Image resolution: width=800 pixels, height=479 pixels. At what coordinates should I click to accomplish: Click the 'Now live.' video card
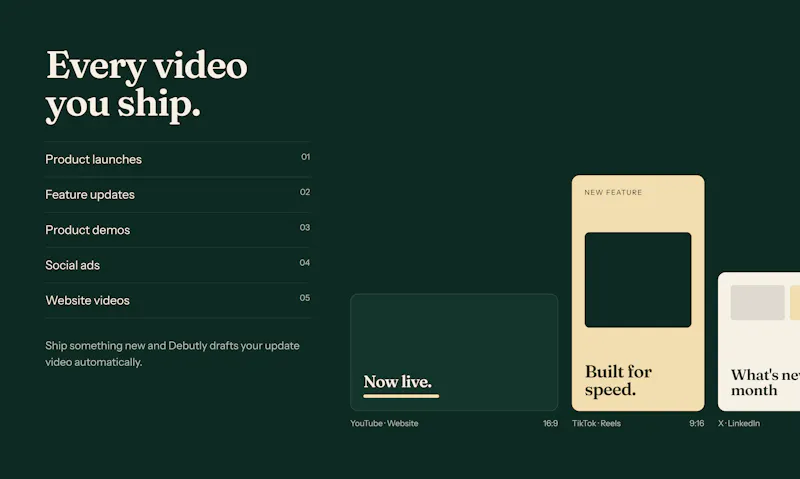454,352
